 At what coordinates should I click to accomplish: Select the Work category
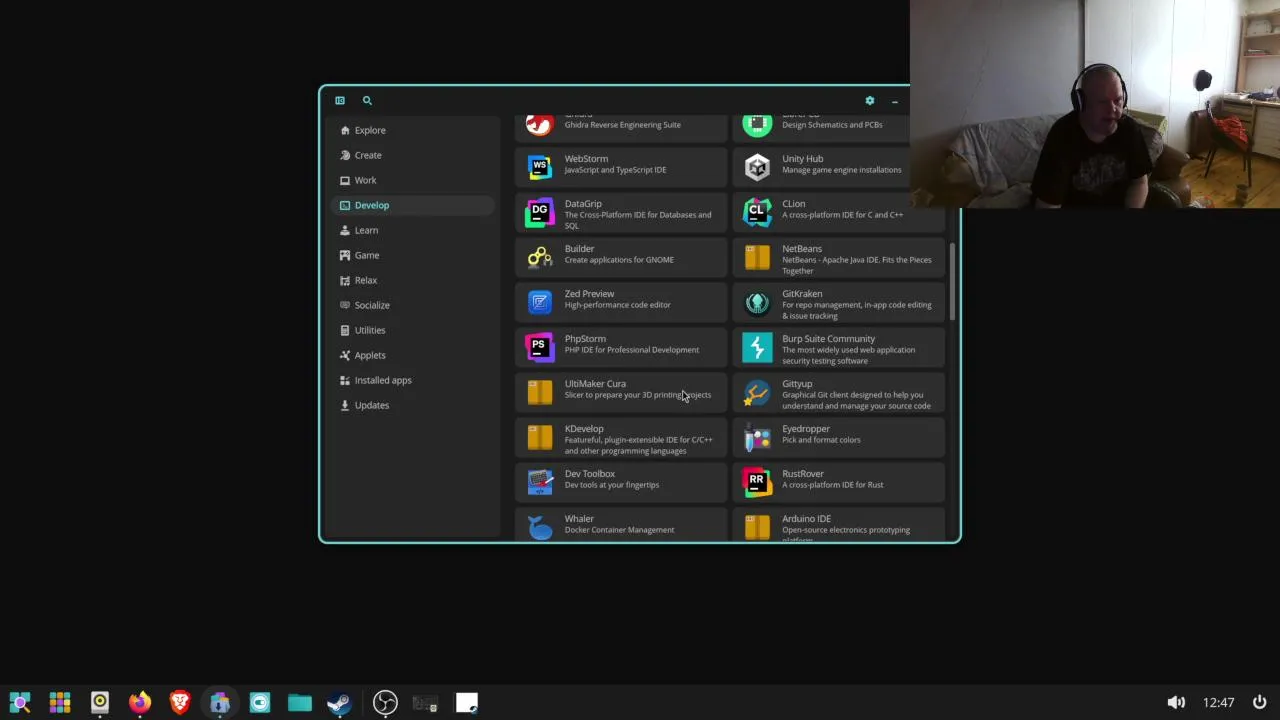click(411, 180)
